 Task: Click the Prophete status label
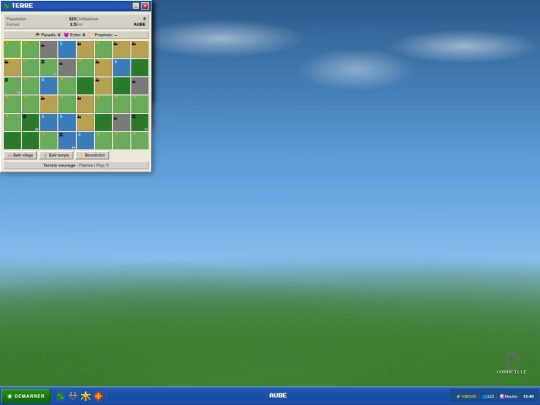pyautogui.click(x=103, y=35)
